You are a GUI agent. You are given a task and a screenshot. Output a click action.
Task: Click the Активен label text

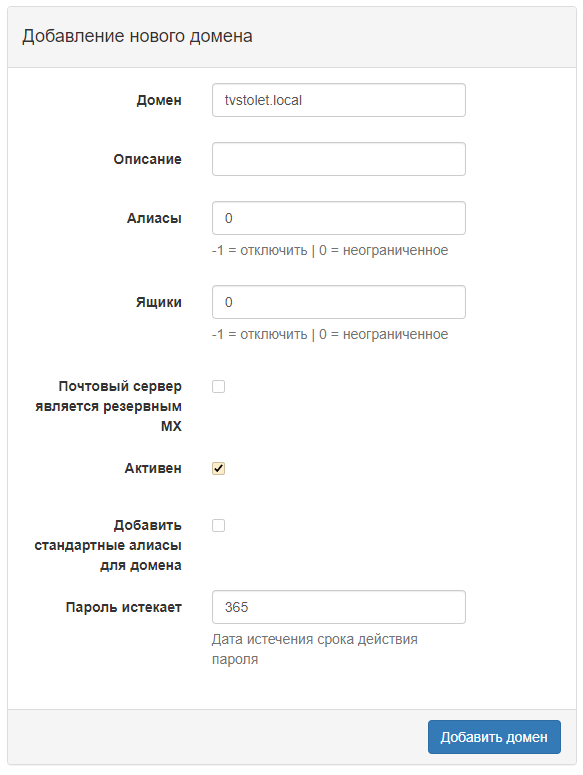[153, 468]
